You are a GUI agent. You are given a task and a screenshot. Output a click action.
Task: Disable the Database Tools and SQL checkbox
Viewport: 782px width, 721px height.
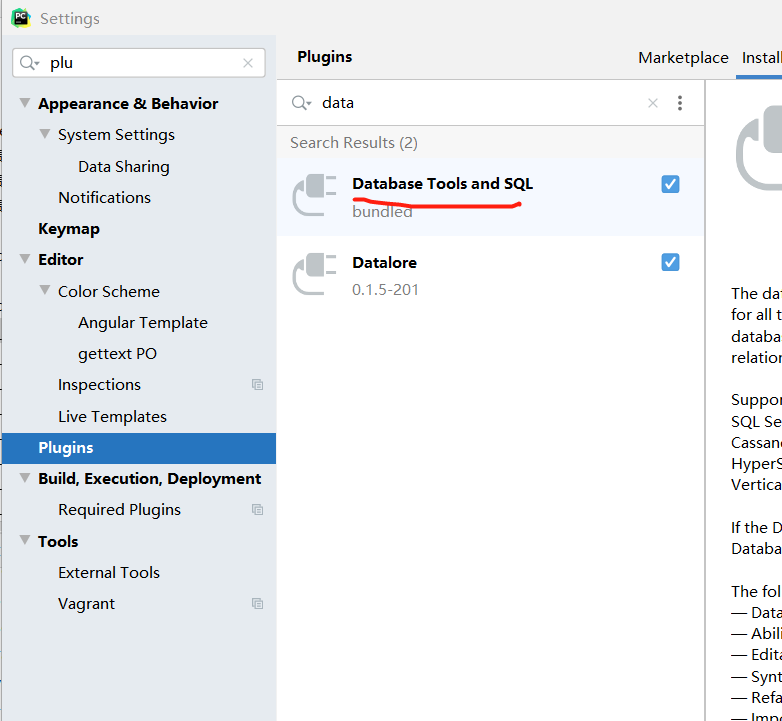coord(670,184)
